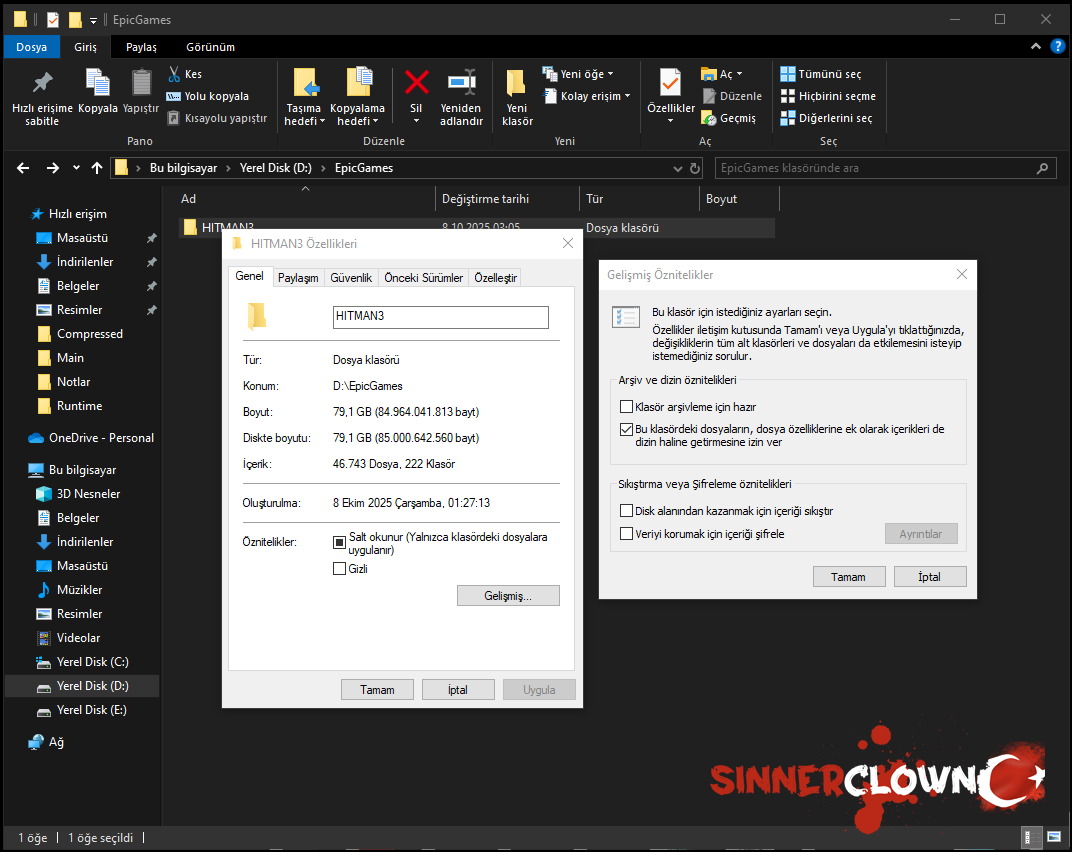Enable the Gizli checkbox
1072x852 pixels.
pyautogui.click(x=339, y=569)
